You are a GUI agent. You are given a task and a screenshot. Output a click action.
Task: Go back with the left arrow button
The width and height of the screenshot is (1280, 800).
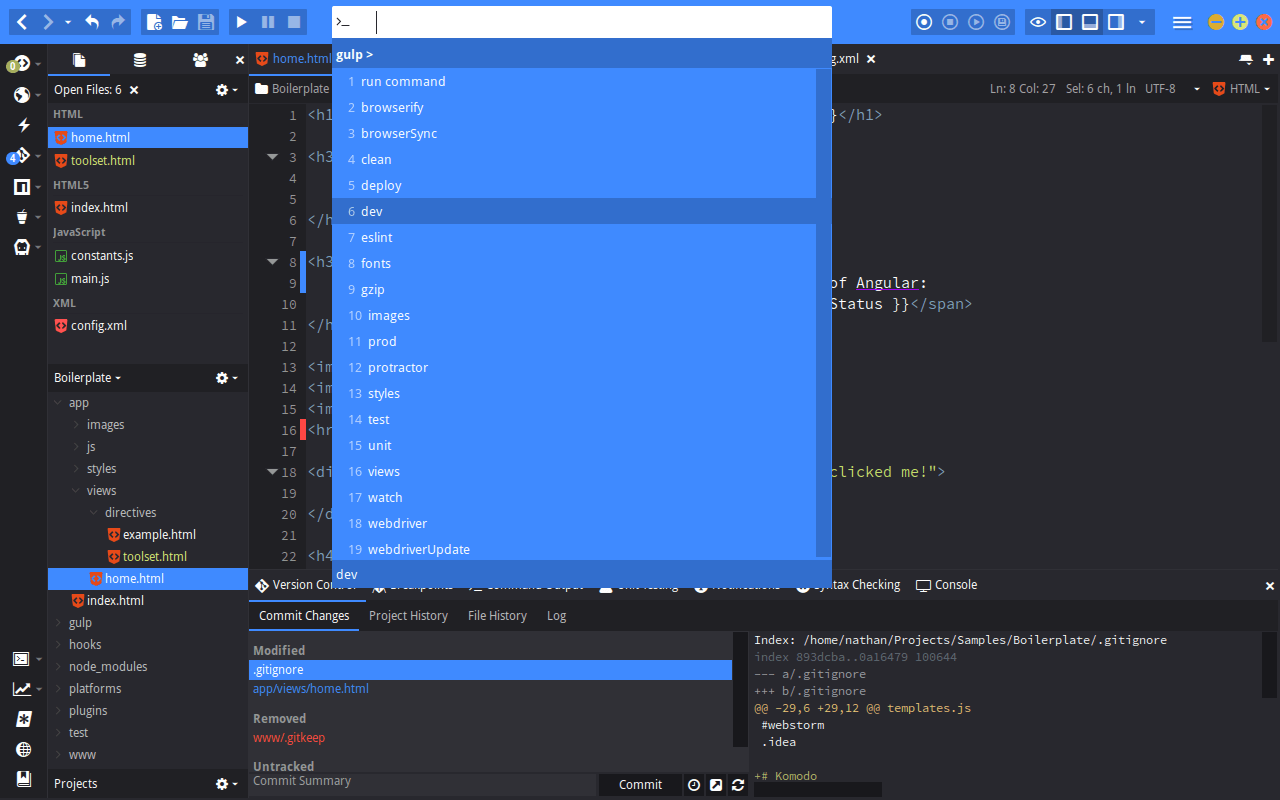point(22,21)
